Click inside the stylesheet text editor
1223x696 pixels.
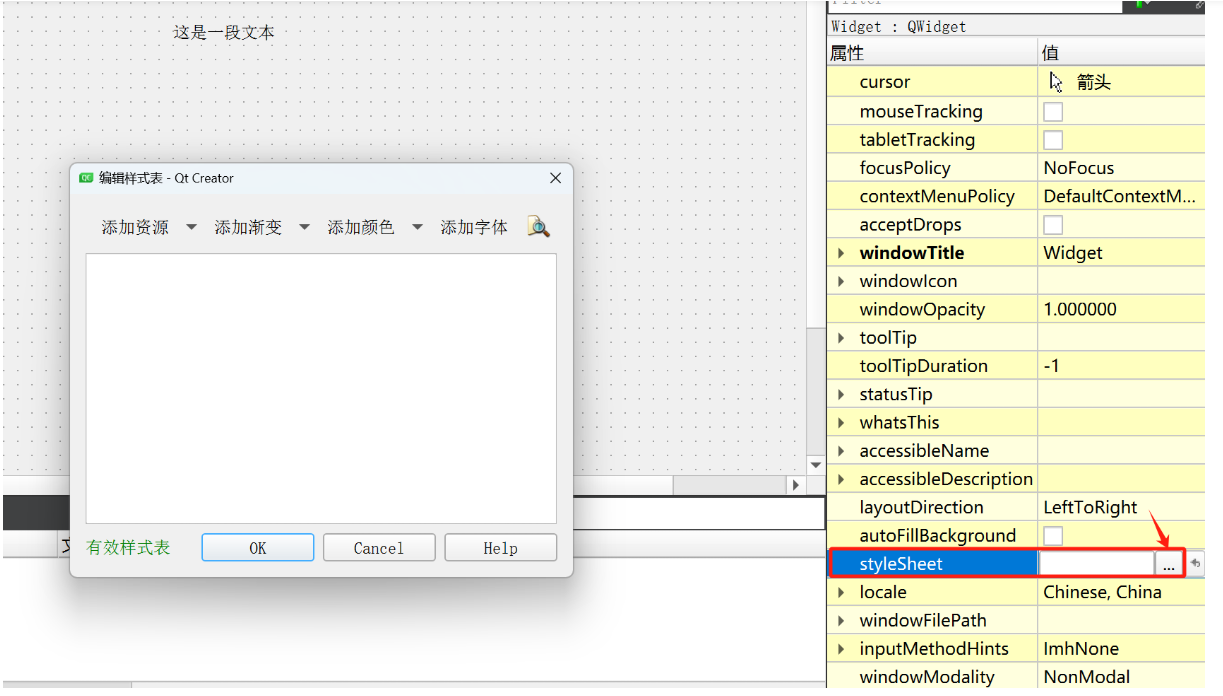pos(321,388)
